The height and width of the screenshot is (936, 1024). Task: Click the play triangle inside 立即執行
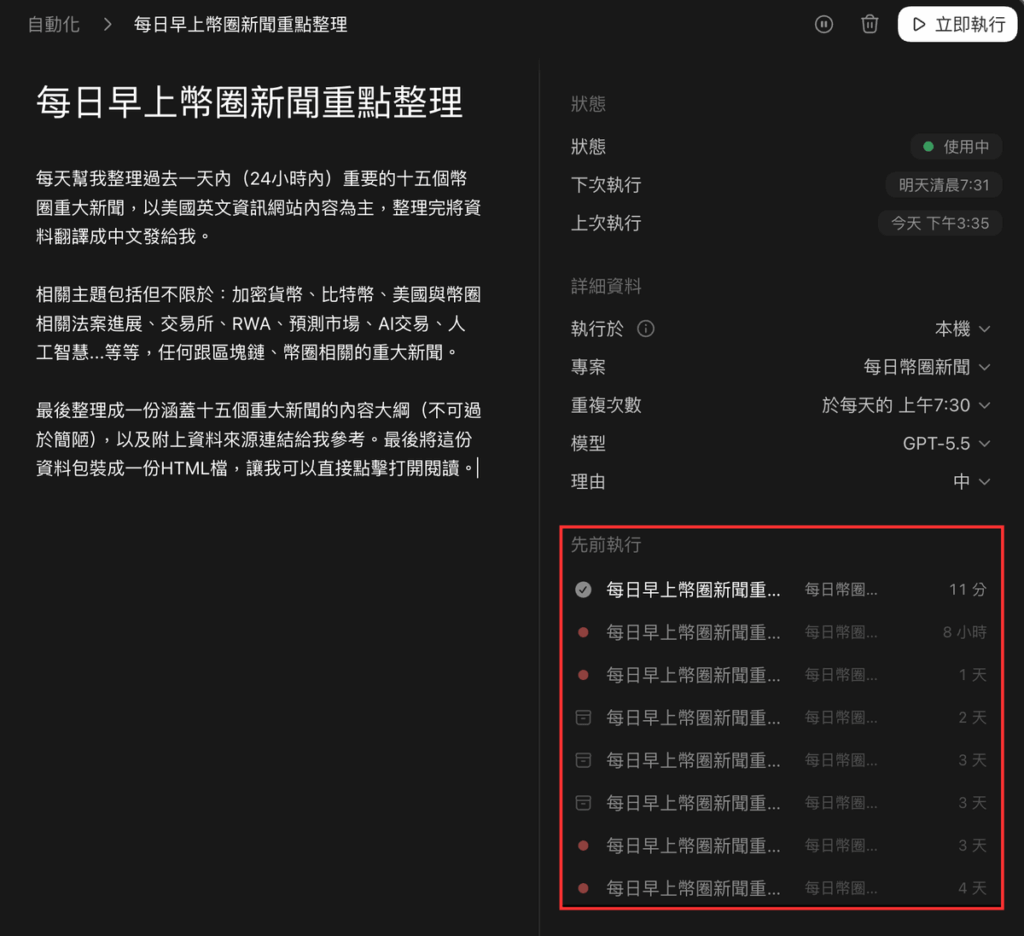pyautogui.click(x=919, y=25)
